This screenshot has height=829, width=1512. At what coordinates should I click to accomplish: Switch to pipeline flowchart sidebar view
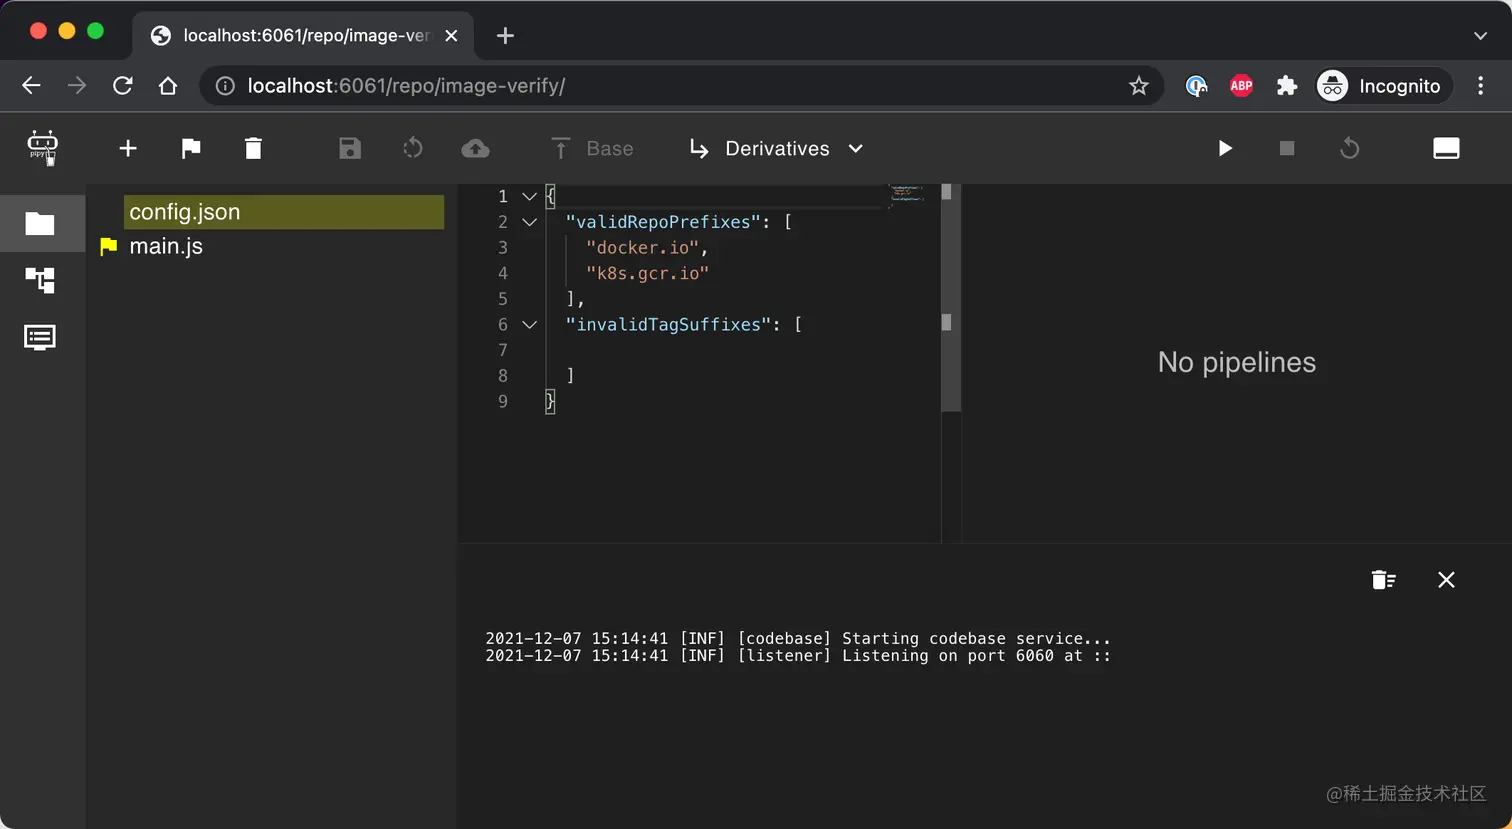point(40,280)
